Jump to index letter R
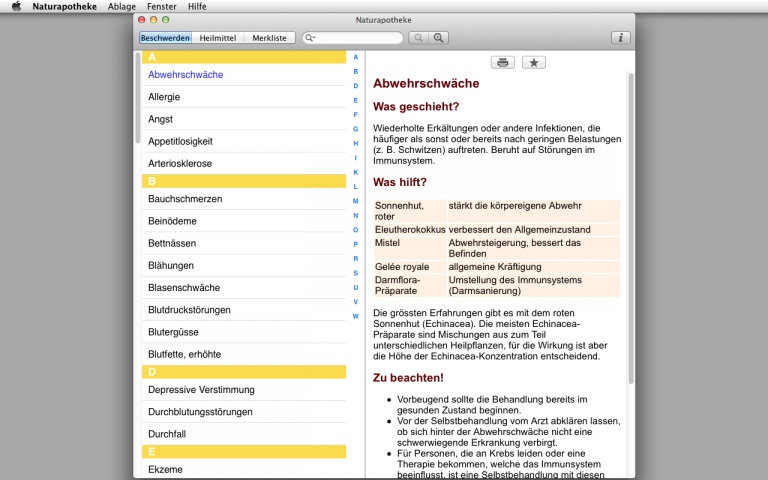Viewport: 768px width, 480px height. tap(356, 259)
